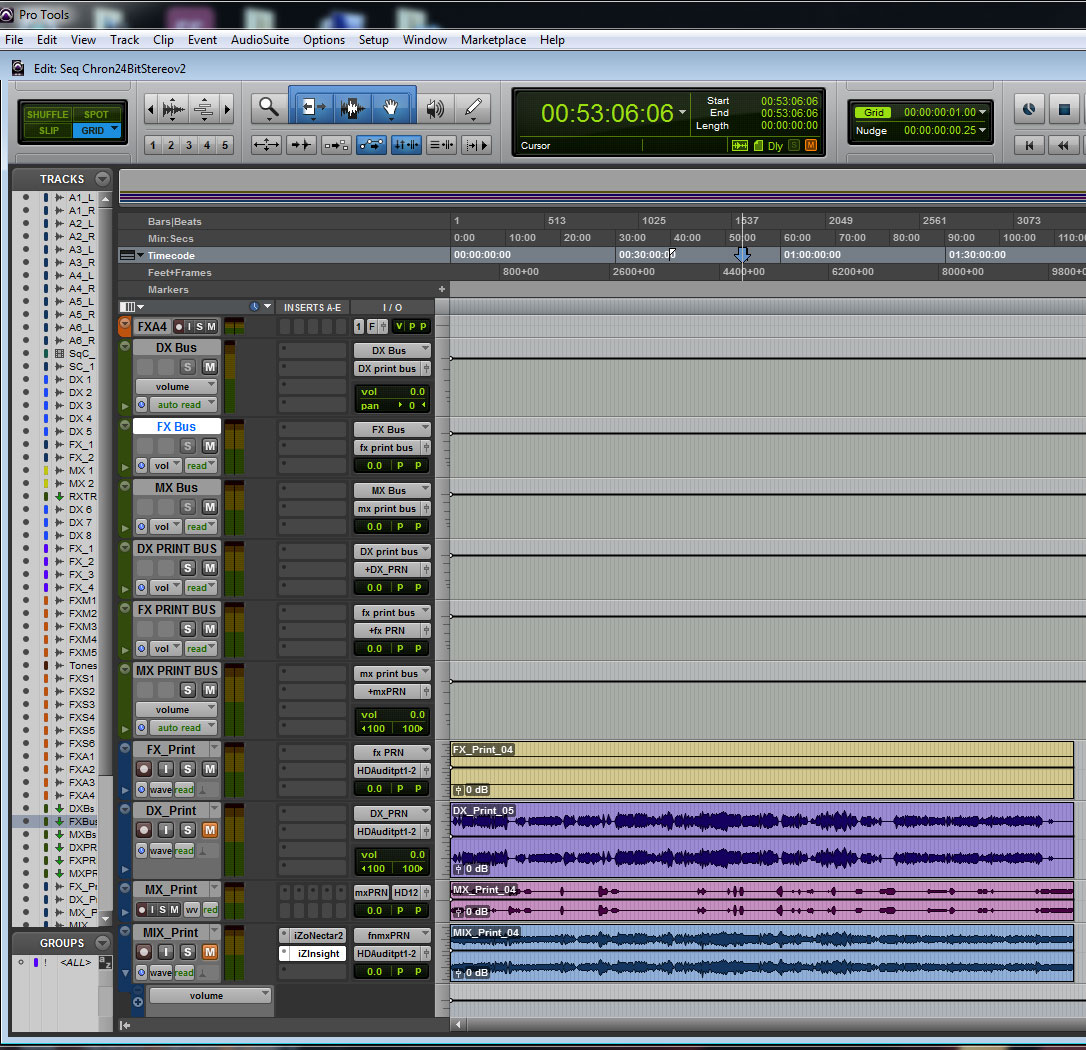Image resolution: width=1086 pixels, height=1050 pixels.
Task: Select the Pencil tool
Action: (473, 107)
